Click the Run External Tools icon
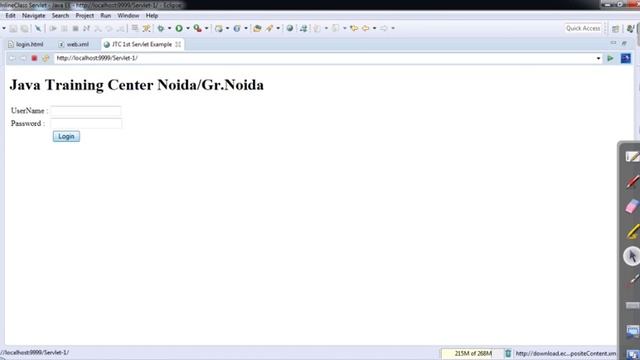 click(198, 28)
